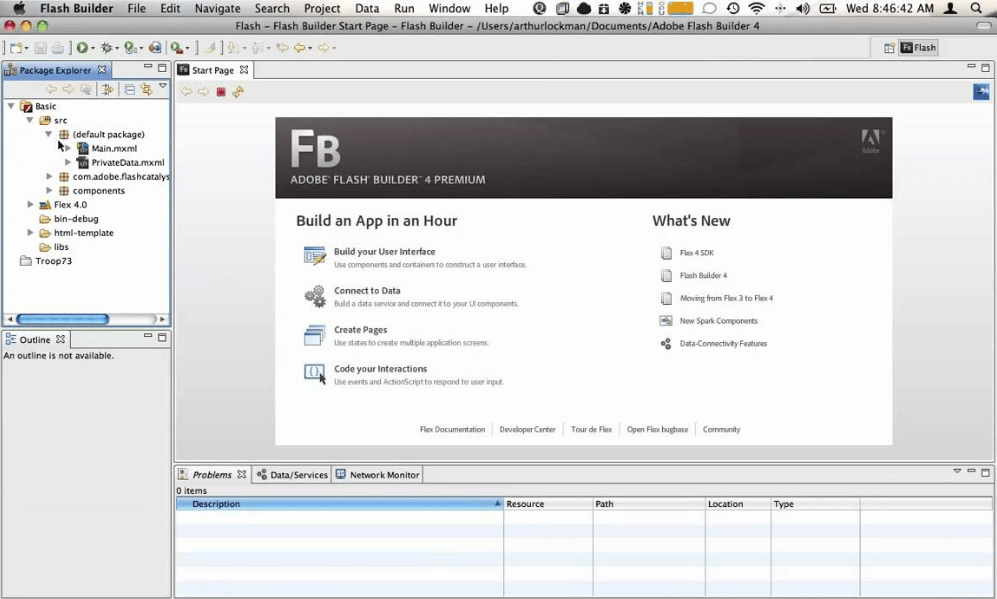
Task: Collapse the Basic project node
Action: pos(11,106)
